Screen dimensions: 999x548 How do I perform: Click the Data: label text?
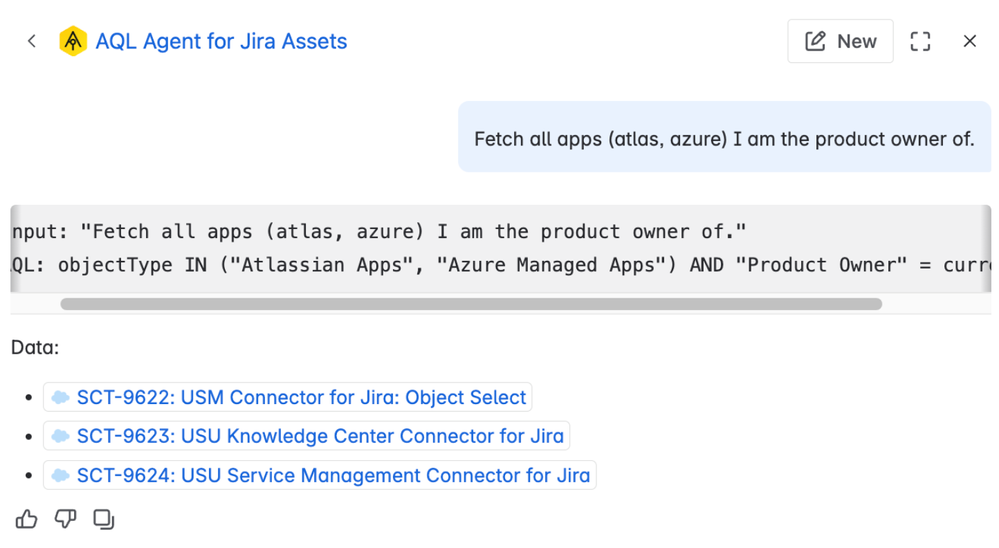pyautogui.click(x=35, y=348)
